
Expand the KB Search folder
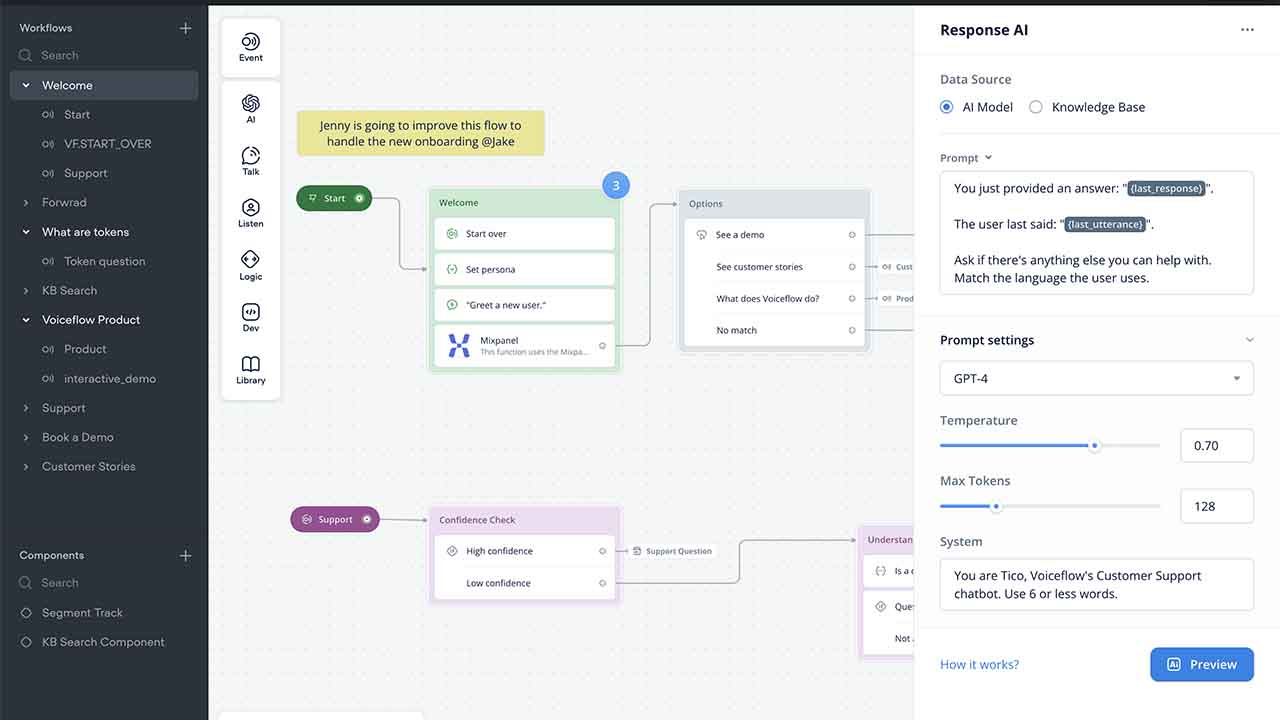(26, 291)
